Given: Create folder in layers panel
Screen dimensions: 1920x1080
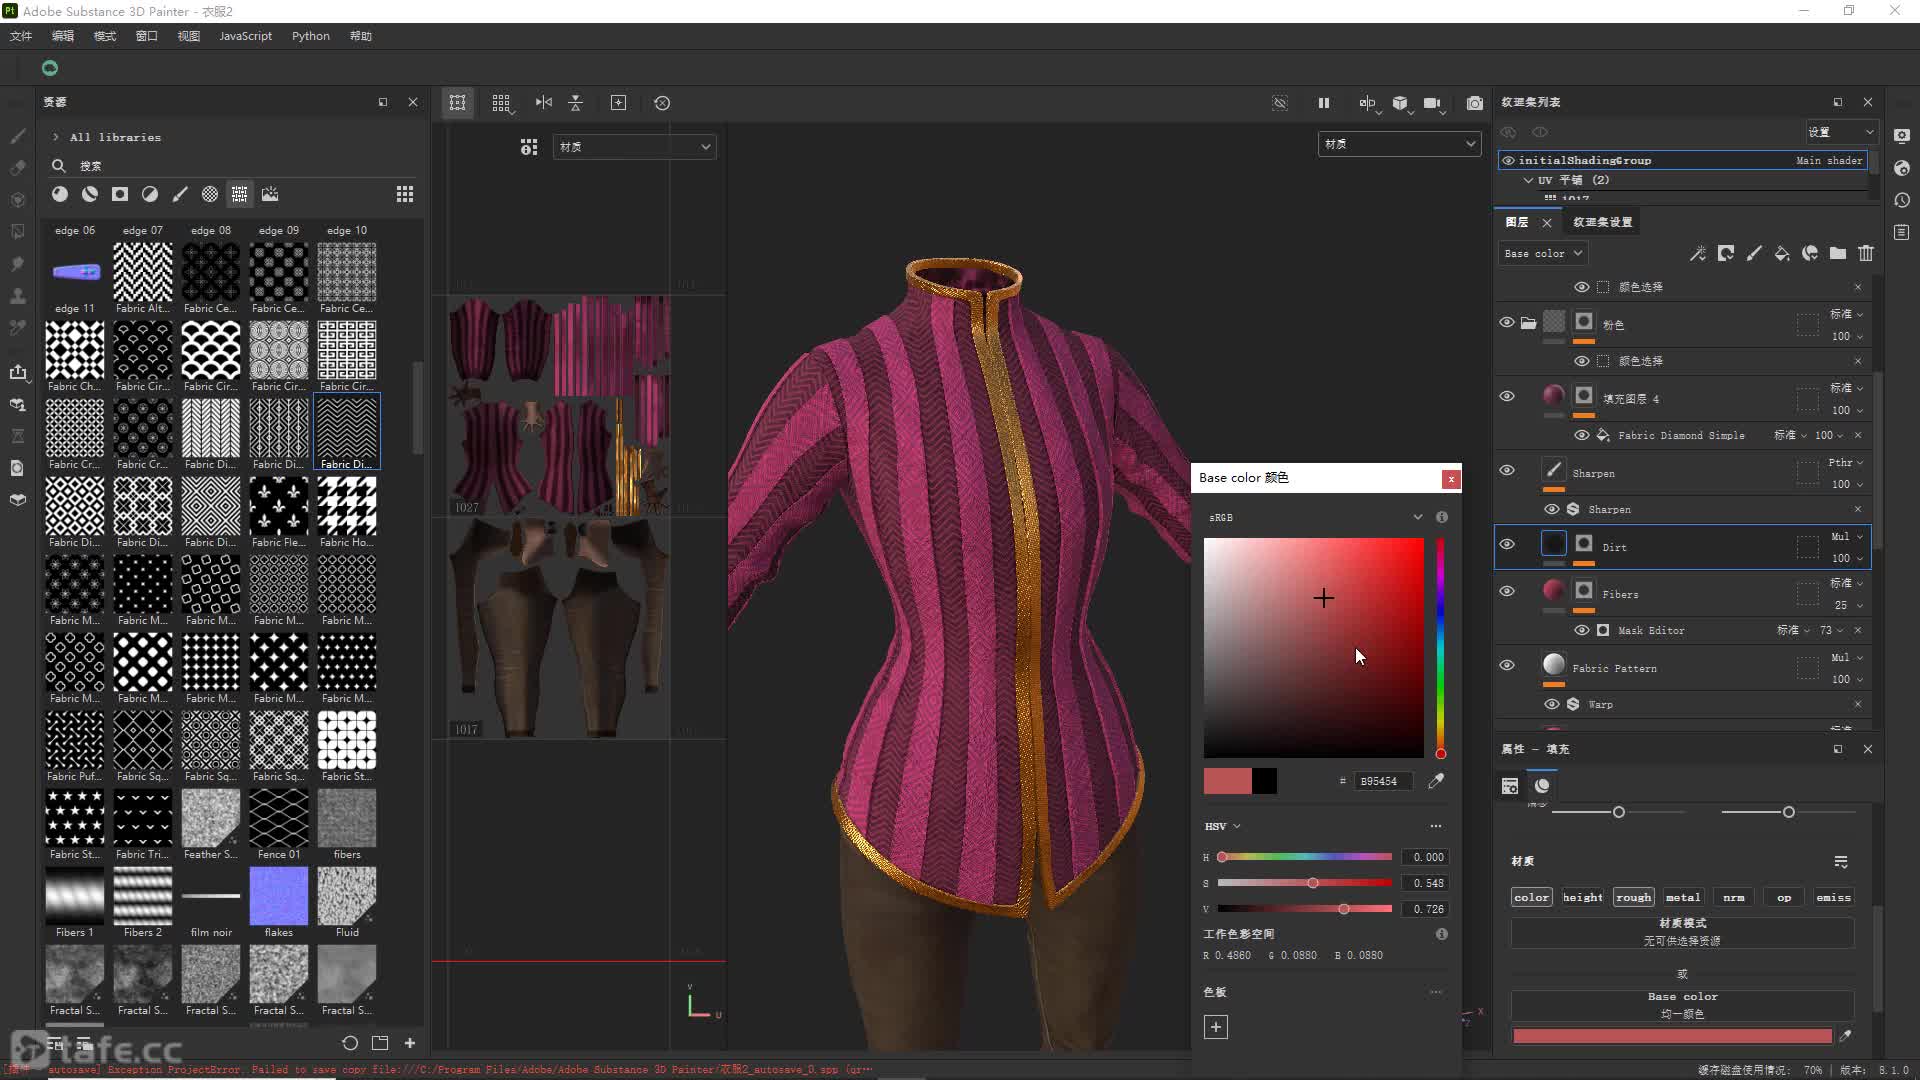Looking at the screenshot, I should click(1838, 253).
